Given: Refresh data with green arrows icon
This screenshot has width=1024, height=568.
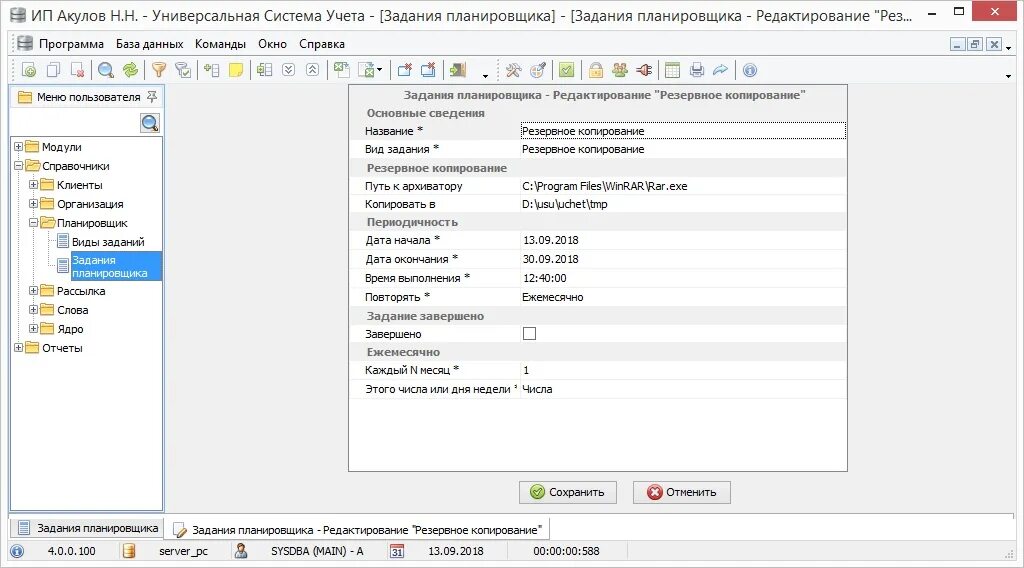Looking at the screenshot, I should pyautogui.click(x=131, y=70).
